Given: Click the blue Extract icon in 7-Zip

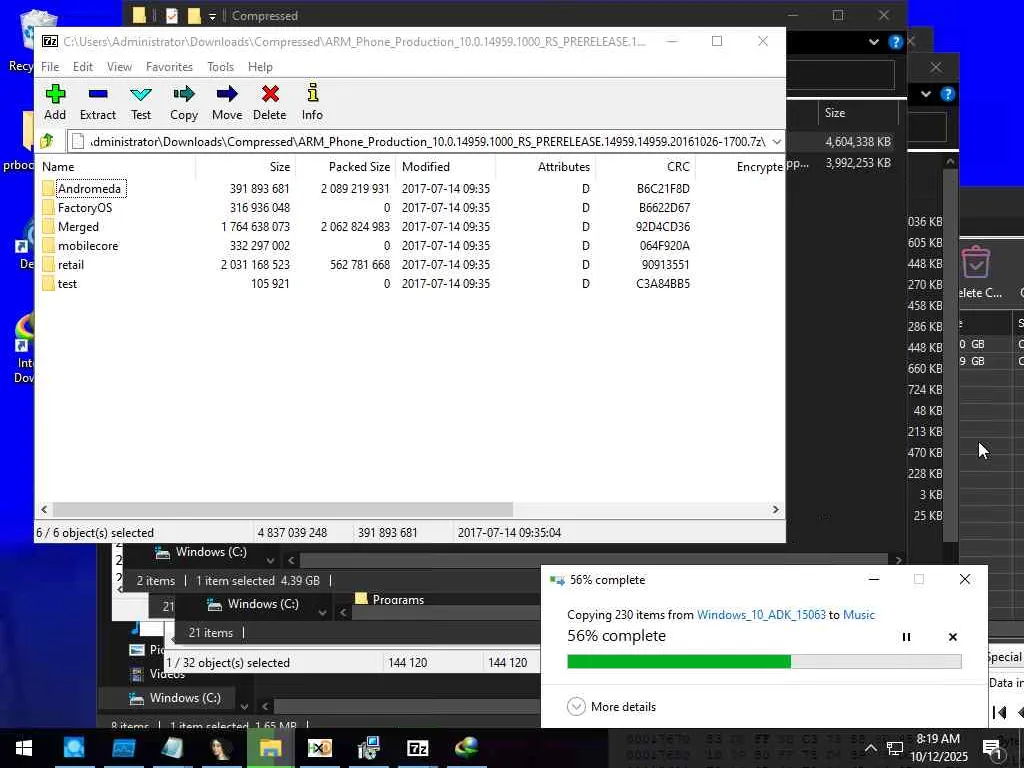Looking at the screenshot, I should [98, 94].
